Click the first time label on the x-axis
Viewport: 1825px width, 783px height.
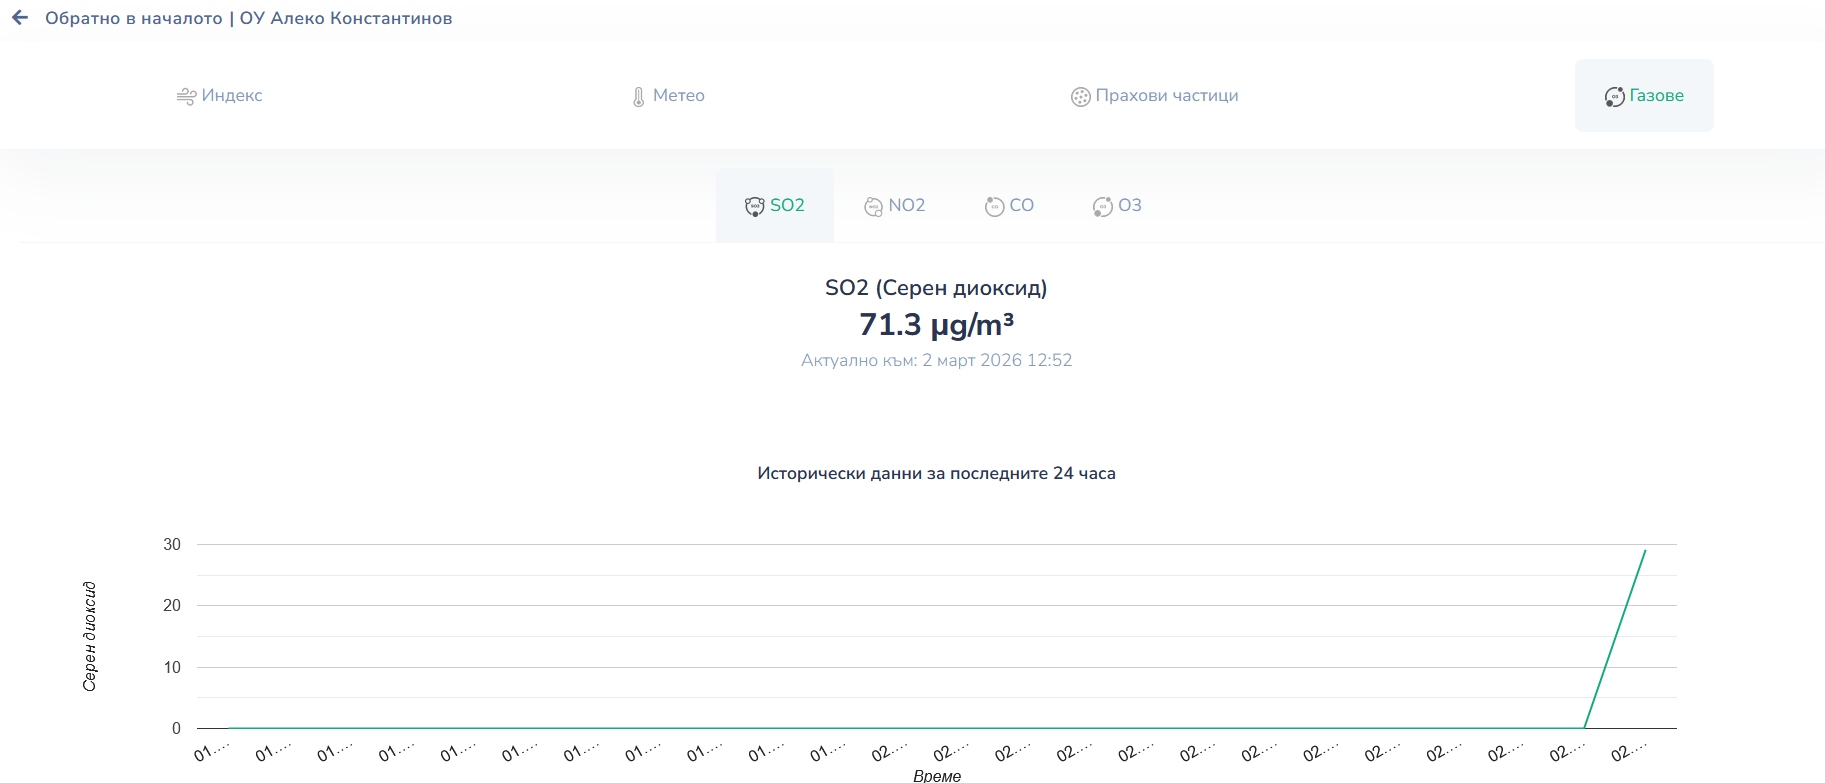click(211, 752)
